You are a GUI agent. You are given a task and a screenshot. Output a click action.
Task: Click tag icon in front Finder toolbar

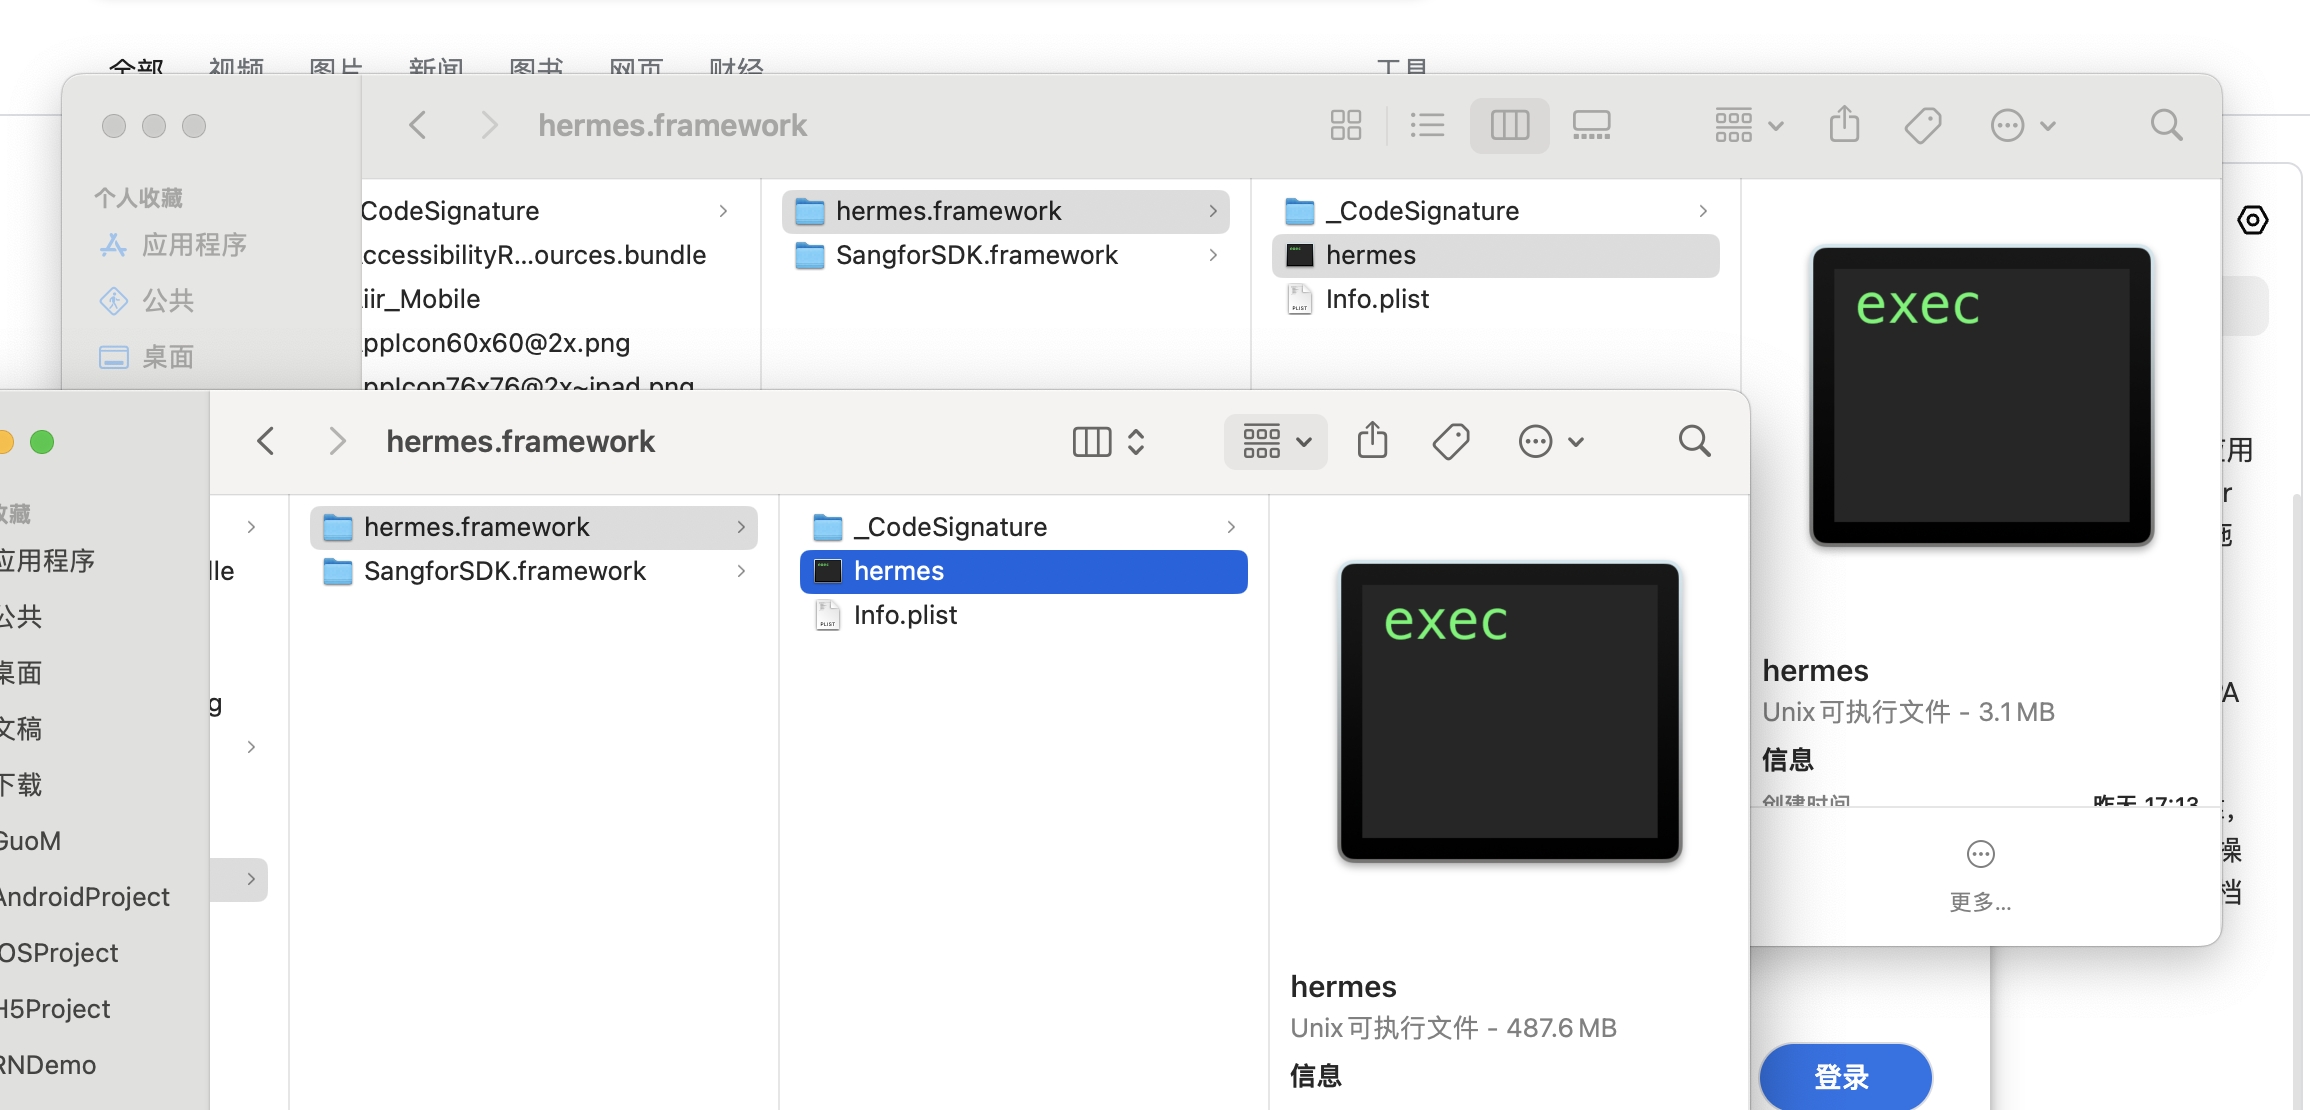coord(1450,441)
